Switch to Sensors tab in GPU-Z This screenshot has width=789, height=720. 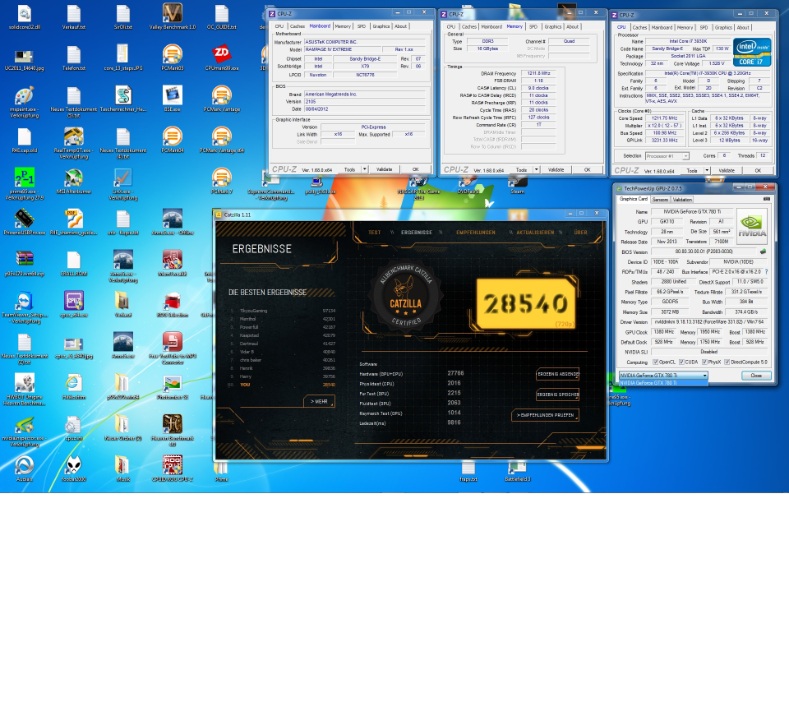point(660,200)
